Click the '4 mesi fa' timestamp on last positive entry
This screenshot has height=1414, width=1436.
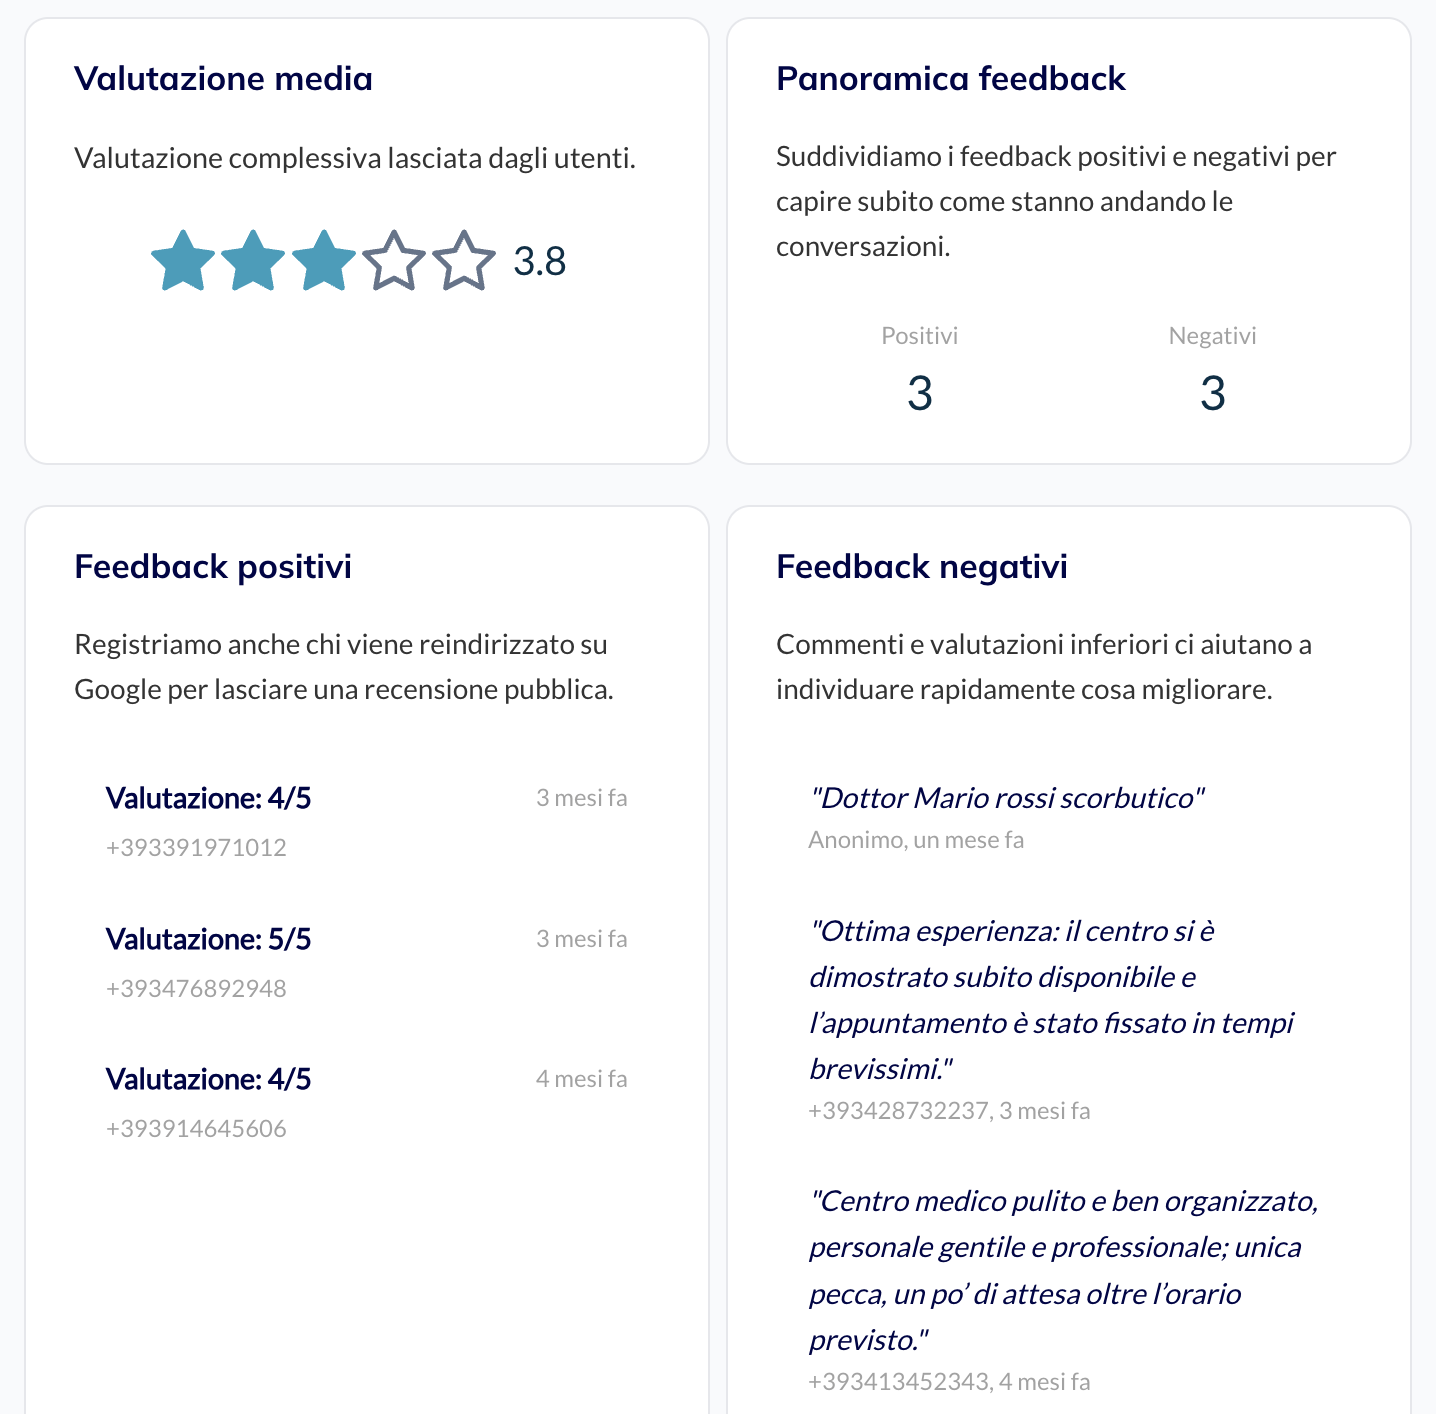581,1079
